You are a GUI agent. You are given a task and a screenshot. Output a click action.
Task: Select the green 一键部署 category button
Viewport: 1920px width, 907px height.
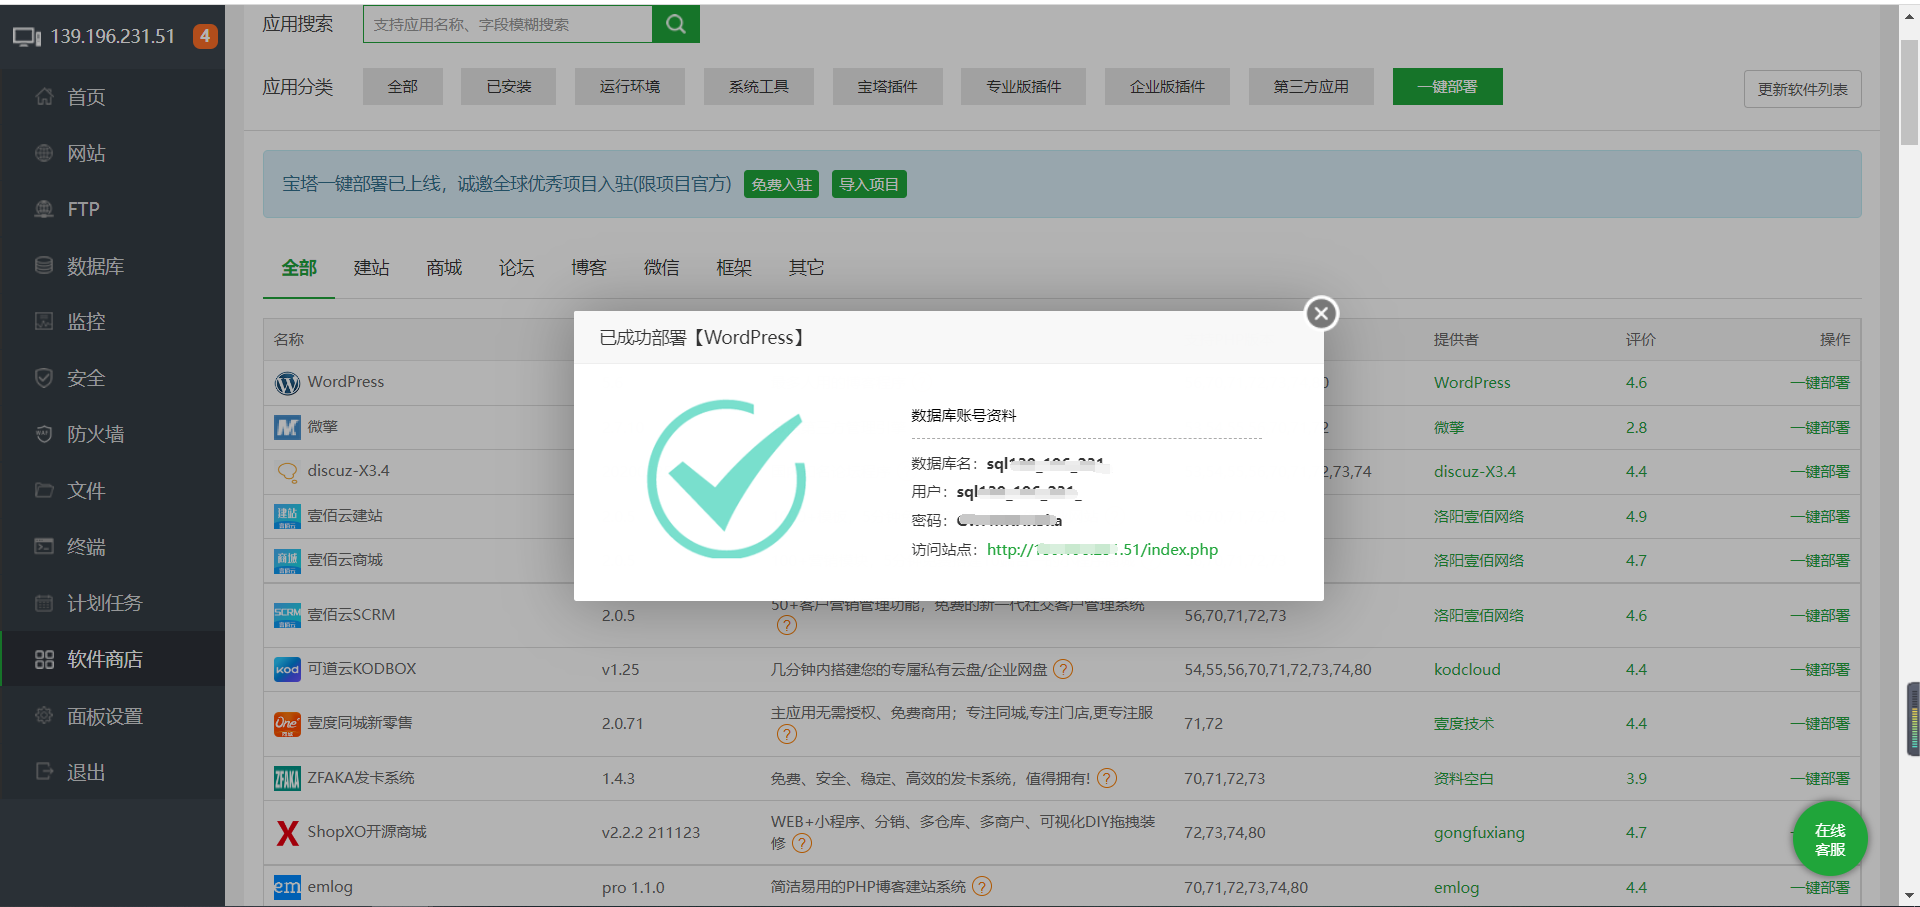(x=1447, y=87)
